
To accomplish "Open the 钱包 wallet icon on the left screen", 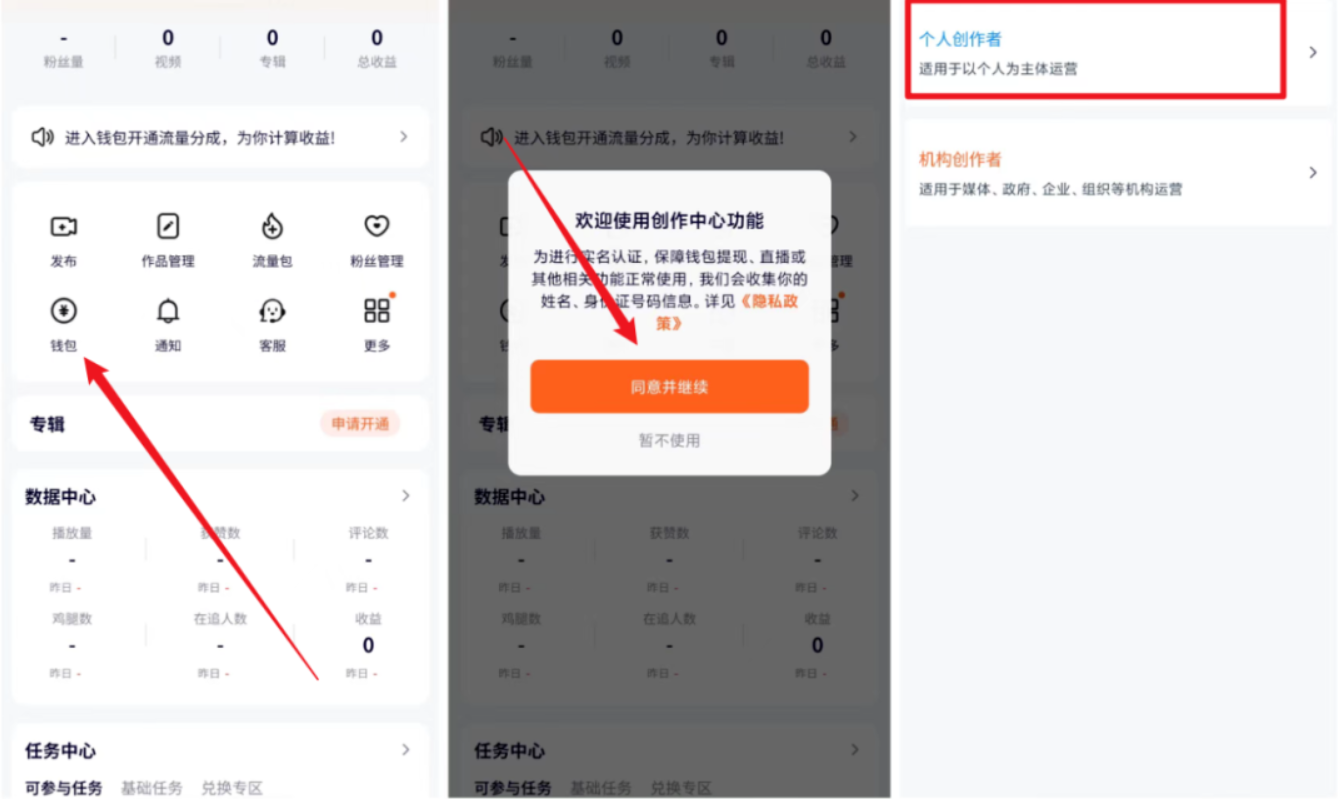I will click(x=64, y=311).
